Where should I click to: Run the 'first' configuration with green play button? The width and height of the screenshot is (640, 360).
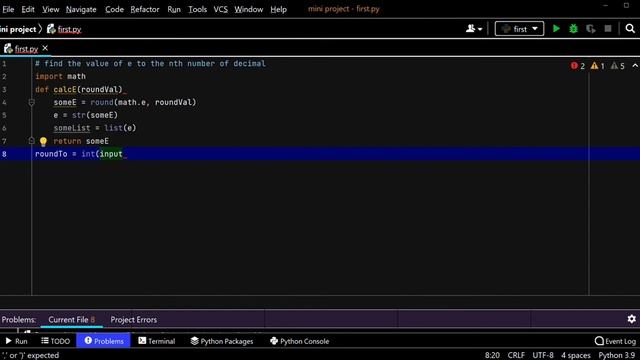pyautogui.click(x=556, y=29)
